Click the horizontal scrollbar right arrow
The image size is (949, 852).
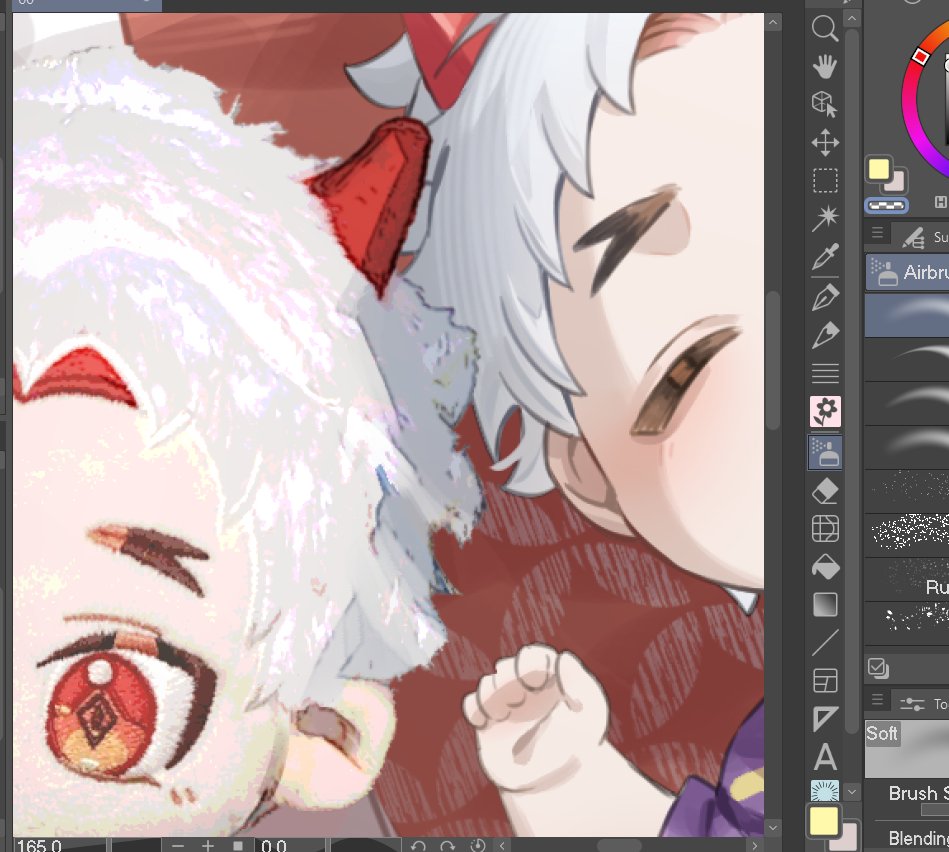click(x=754, y=845)
